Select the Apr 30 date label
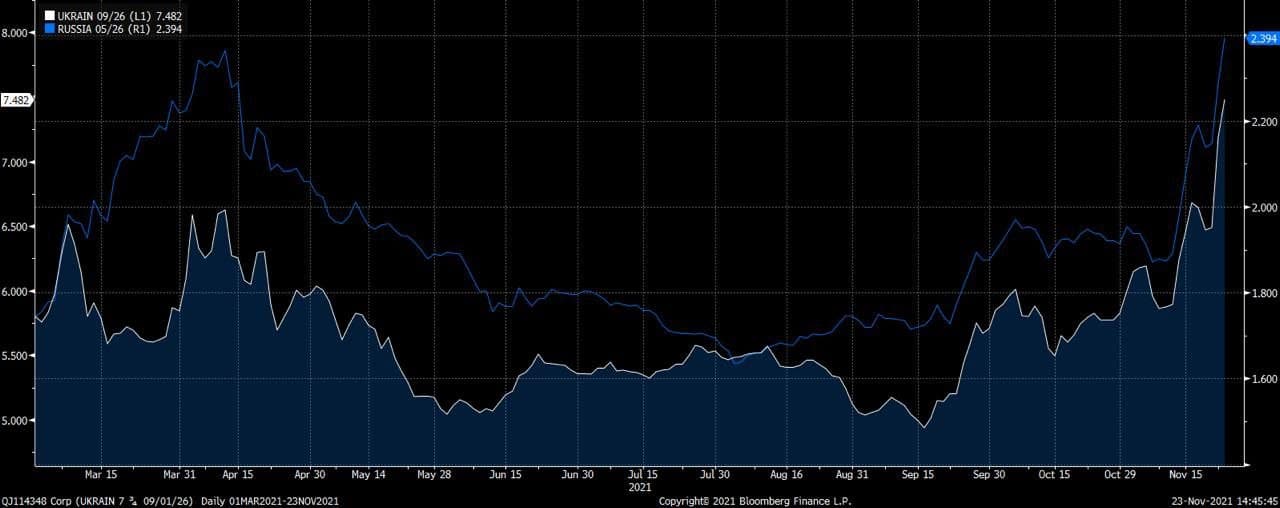The width and height of the screenshot is (1280, 508). [308, 475]
